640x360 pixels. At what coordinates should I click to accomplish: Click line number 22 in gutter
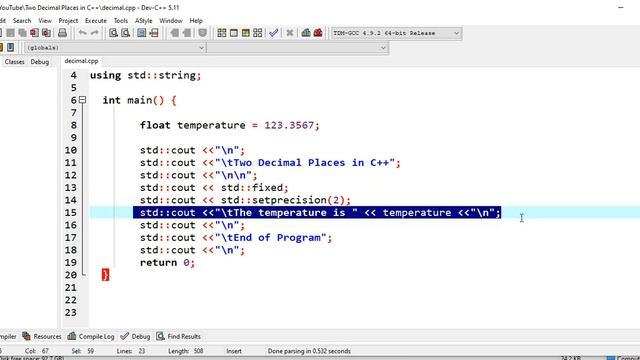[x=71, y=300]
